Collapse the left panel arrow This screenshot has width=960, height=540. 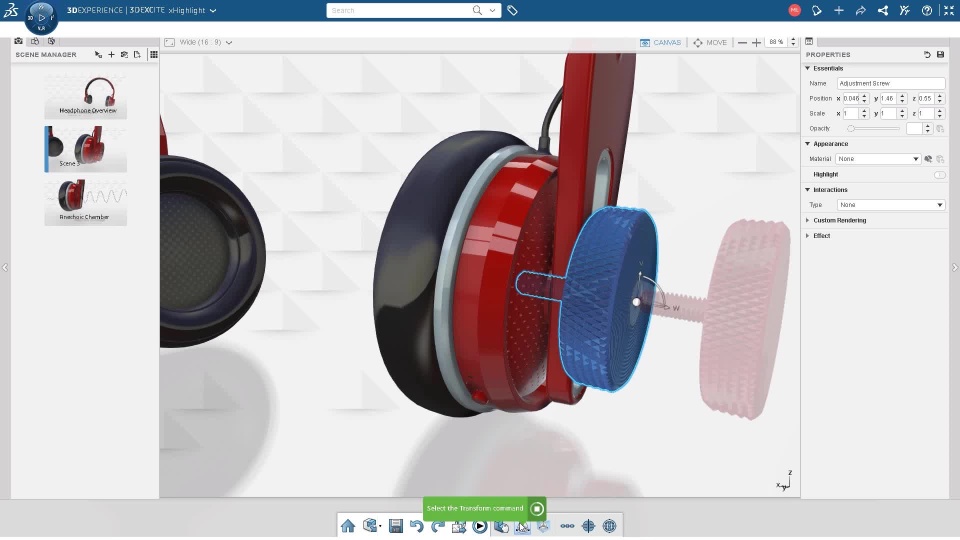(5, 268)
